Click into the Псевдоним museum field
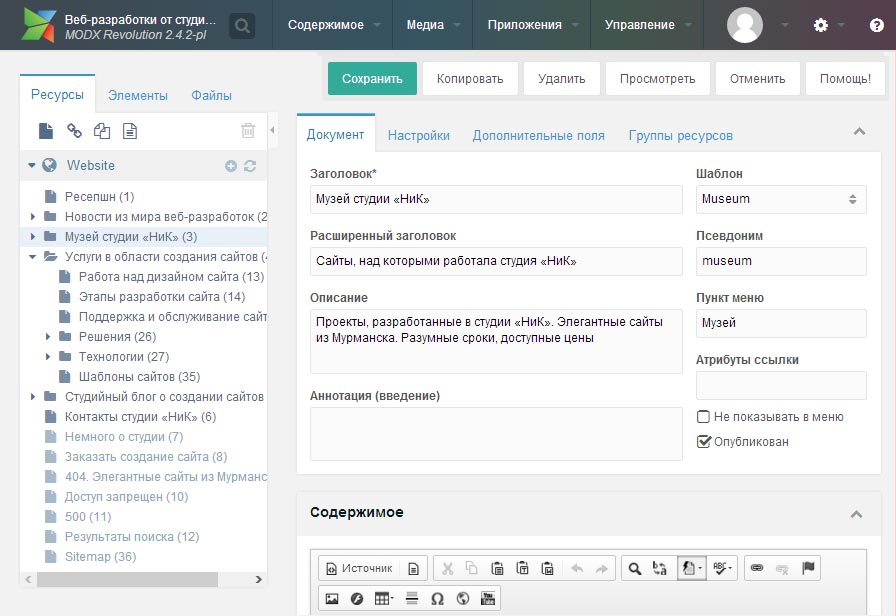 pos(781,261)
